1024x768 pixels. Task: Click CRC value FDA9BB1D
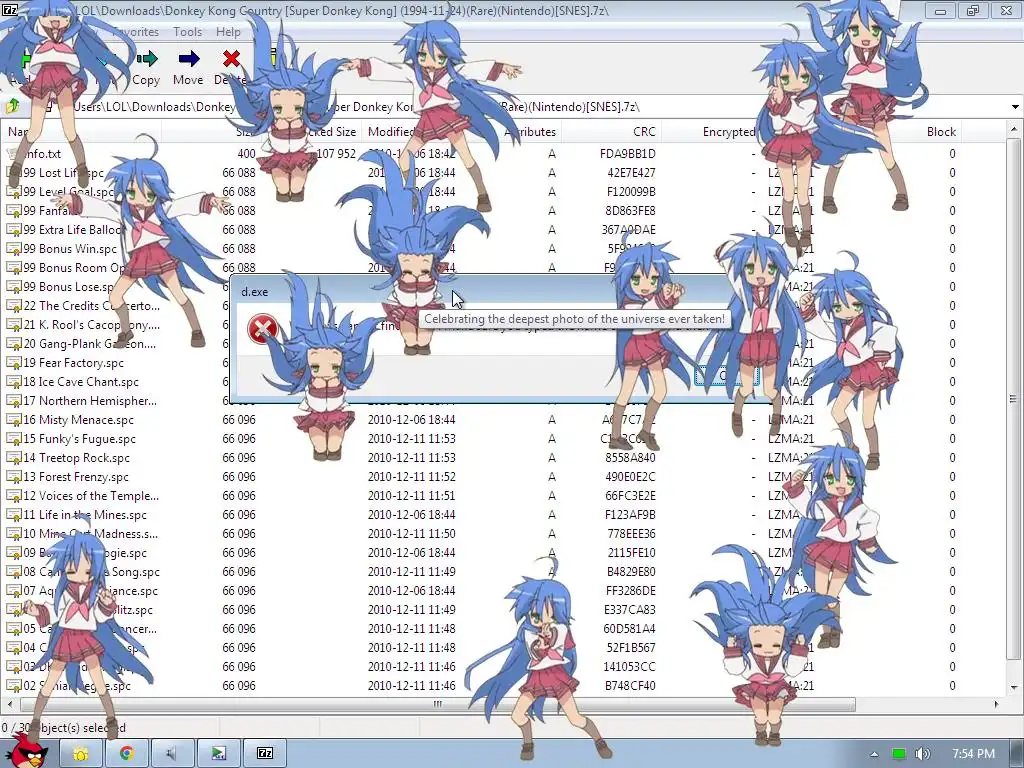627,153
